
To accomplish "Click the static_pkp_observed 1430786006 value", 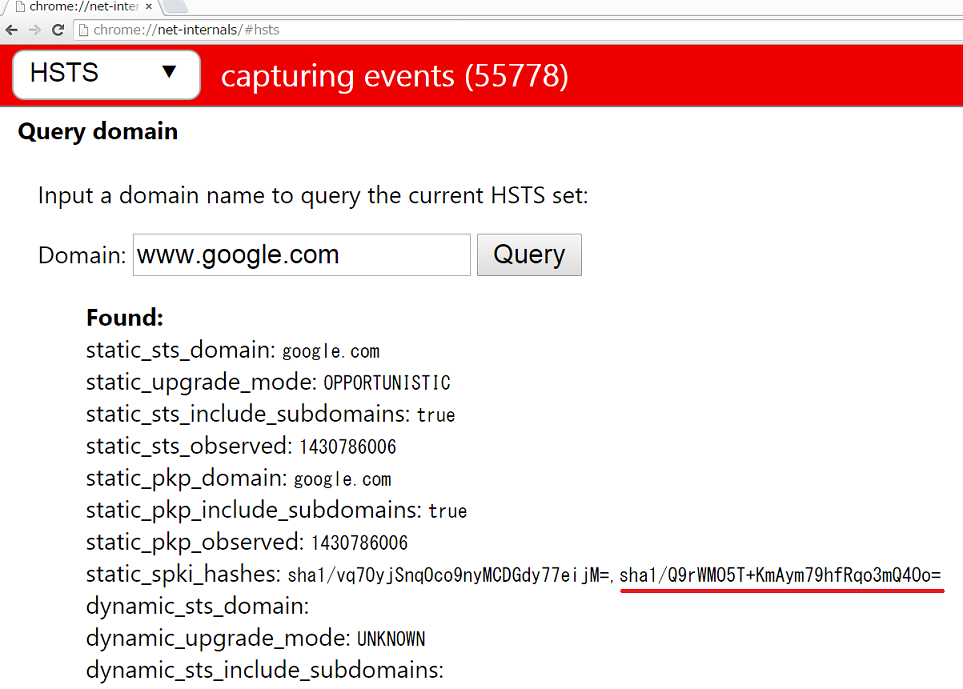I will coord(359,543).
